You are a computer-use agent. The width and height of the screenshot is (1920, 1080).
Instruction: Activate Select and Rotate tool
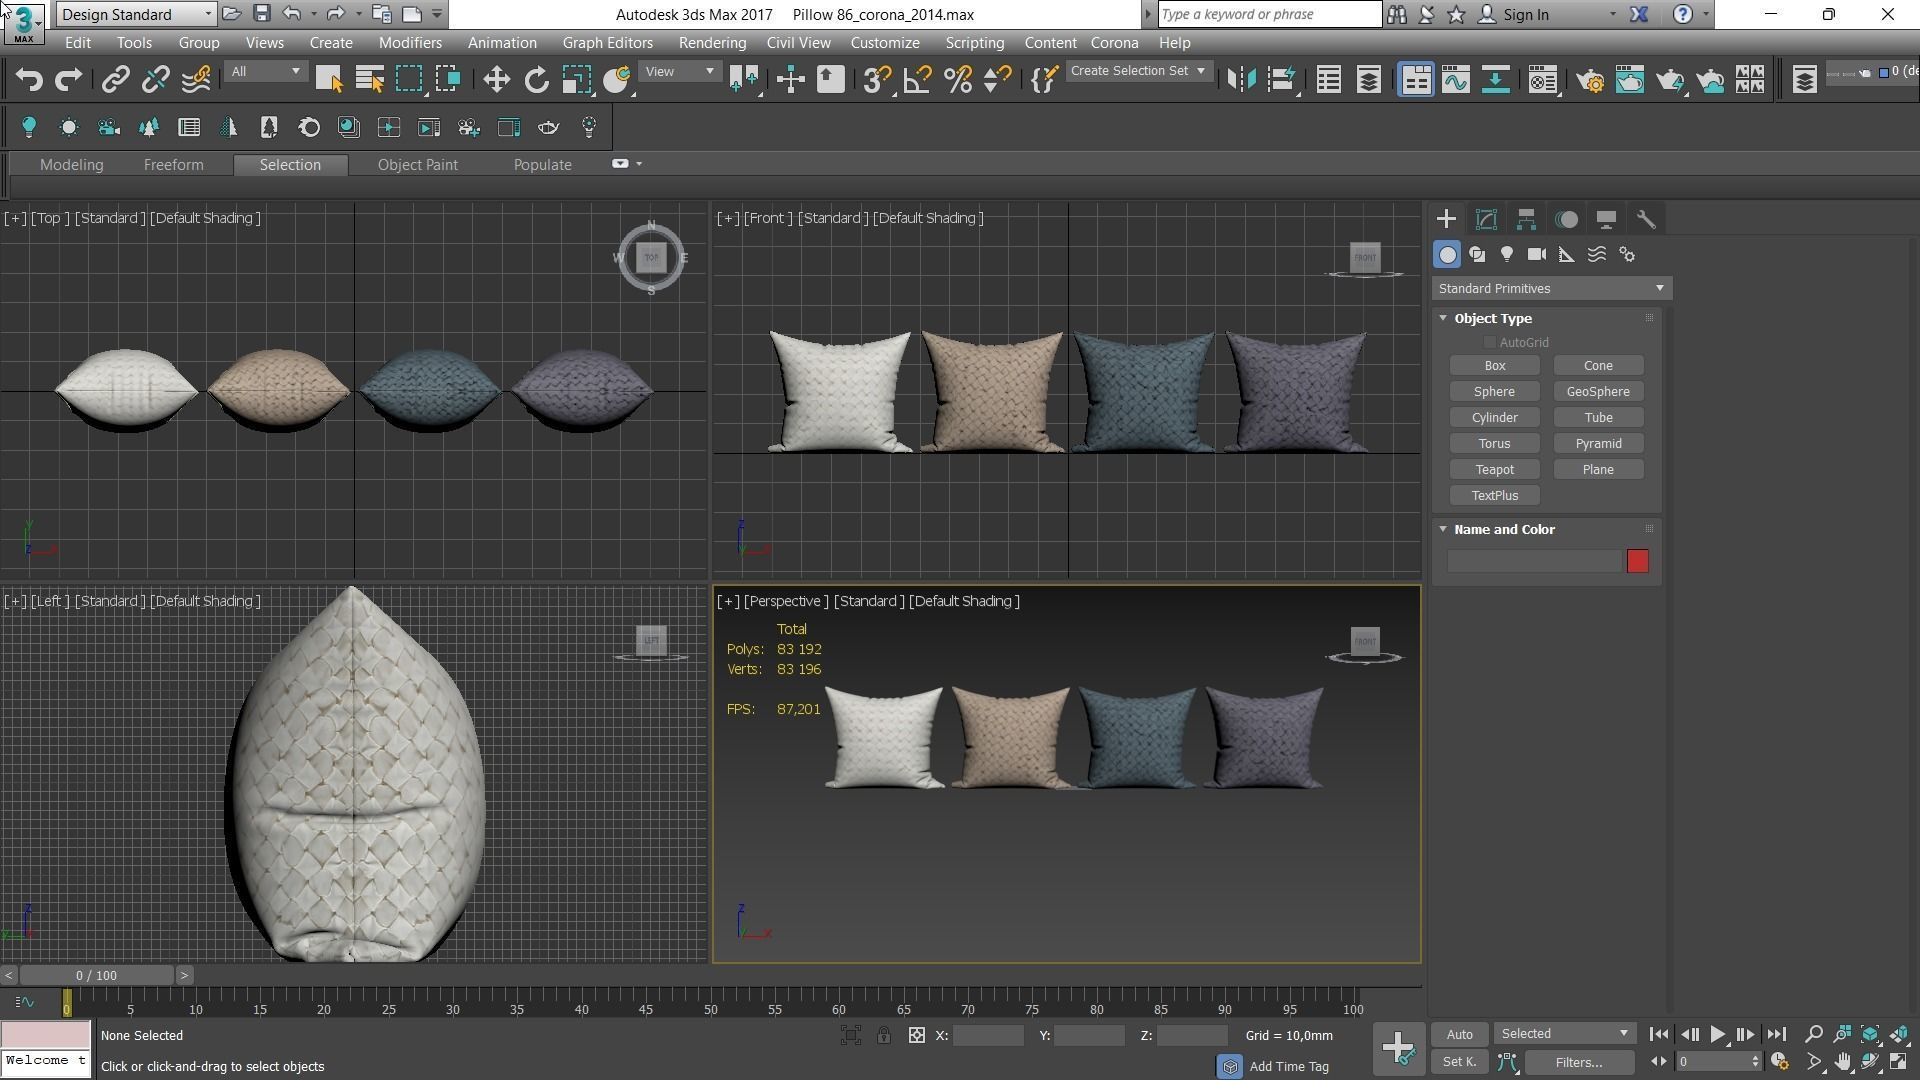[x=536, y=79]
